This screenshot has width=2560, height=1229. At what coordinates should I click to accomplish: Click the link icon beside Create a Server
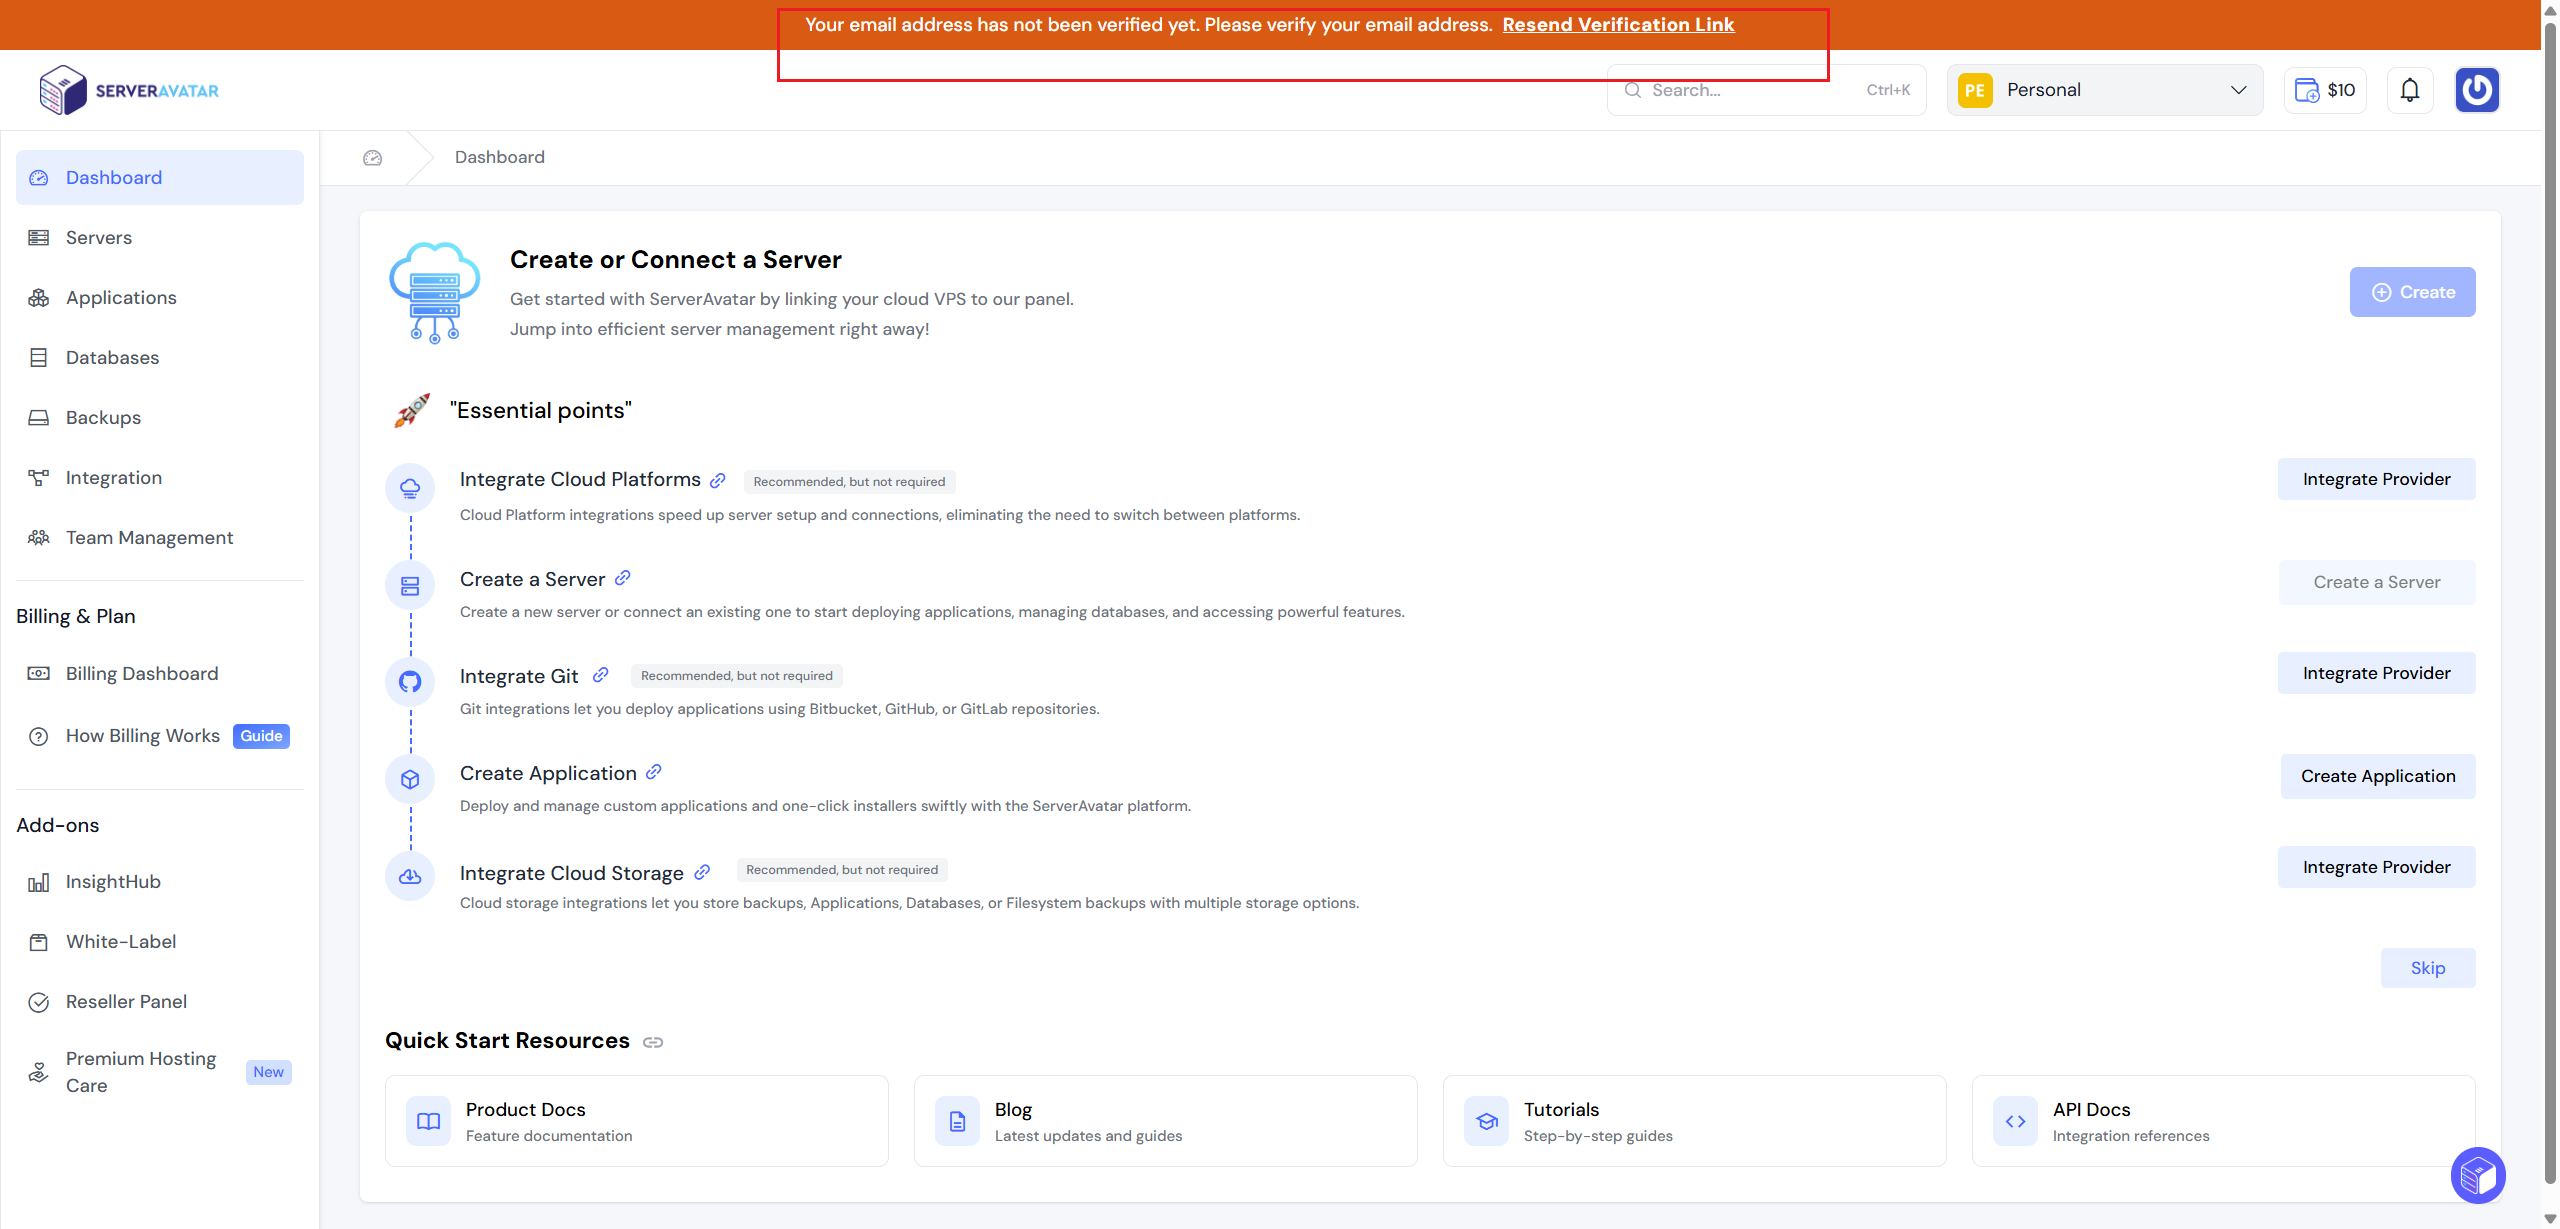622,578
